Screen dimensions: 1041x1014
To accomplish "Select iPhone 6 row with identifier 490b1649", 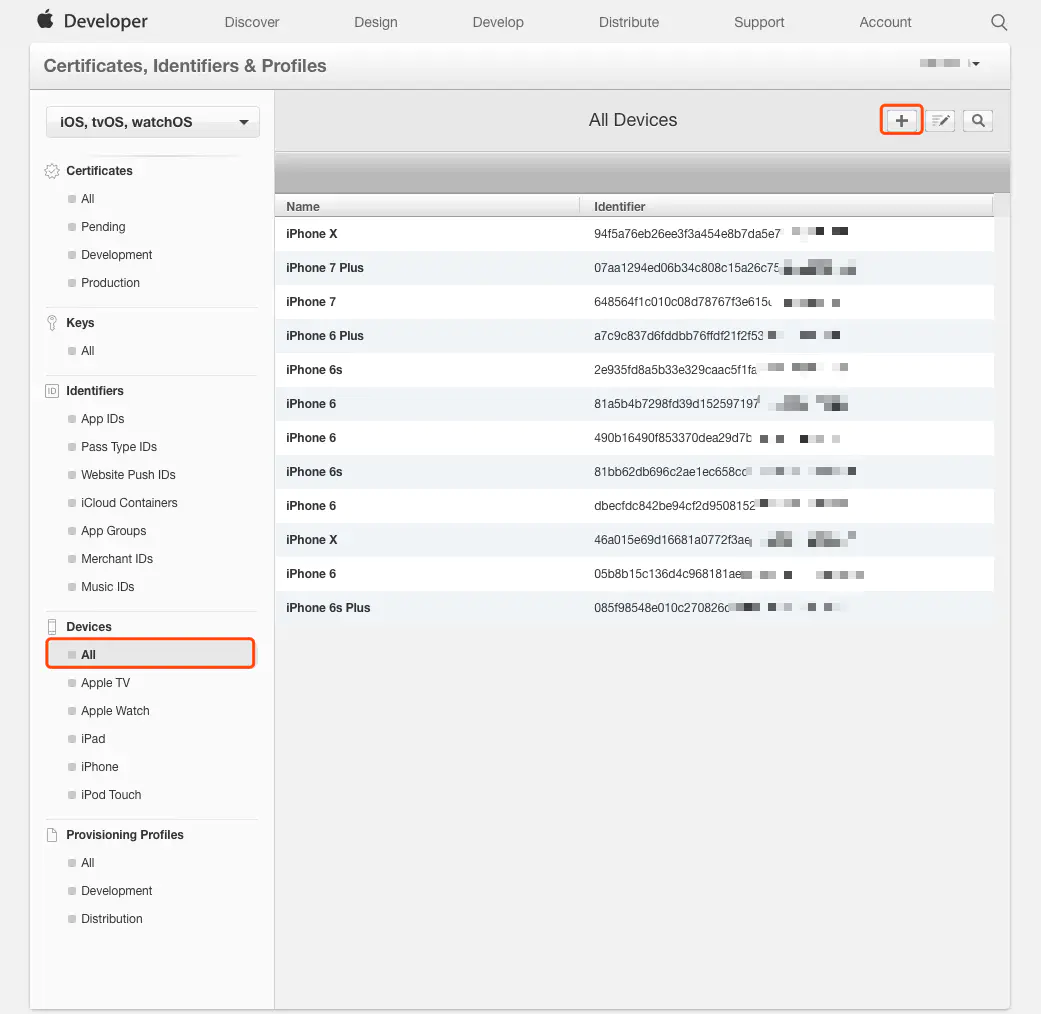I will pyautogui.click(x=634, y=438).
